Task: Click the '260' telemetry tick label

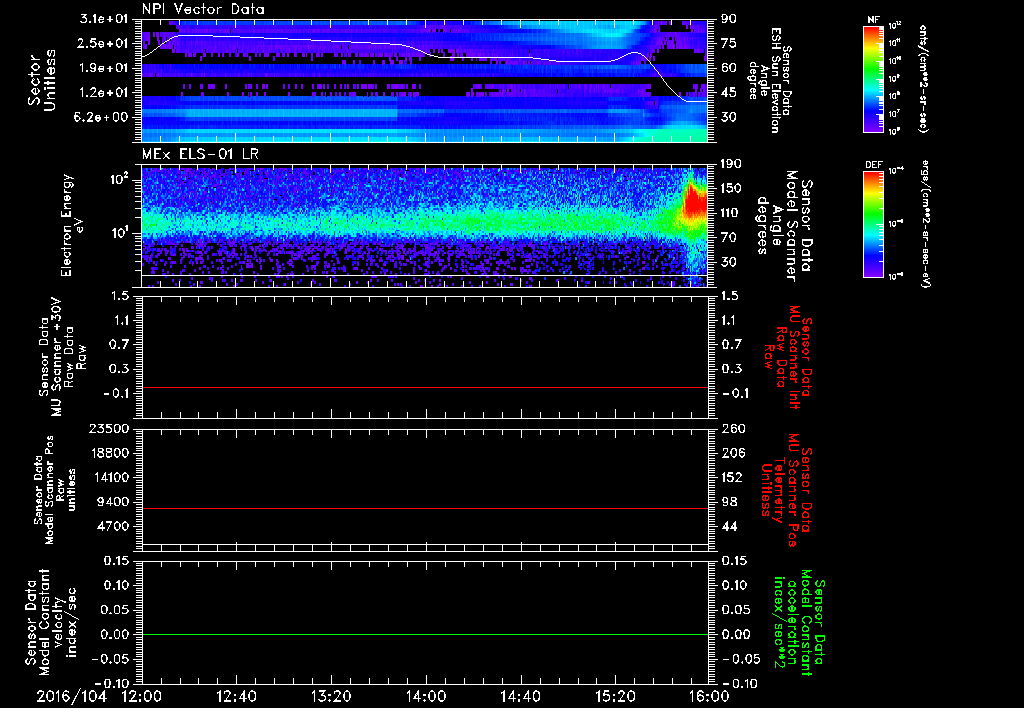Action: 731,428
